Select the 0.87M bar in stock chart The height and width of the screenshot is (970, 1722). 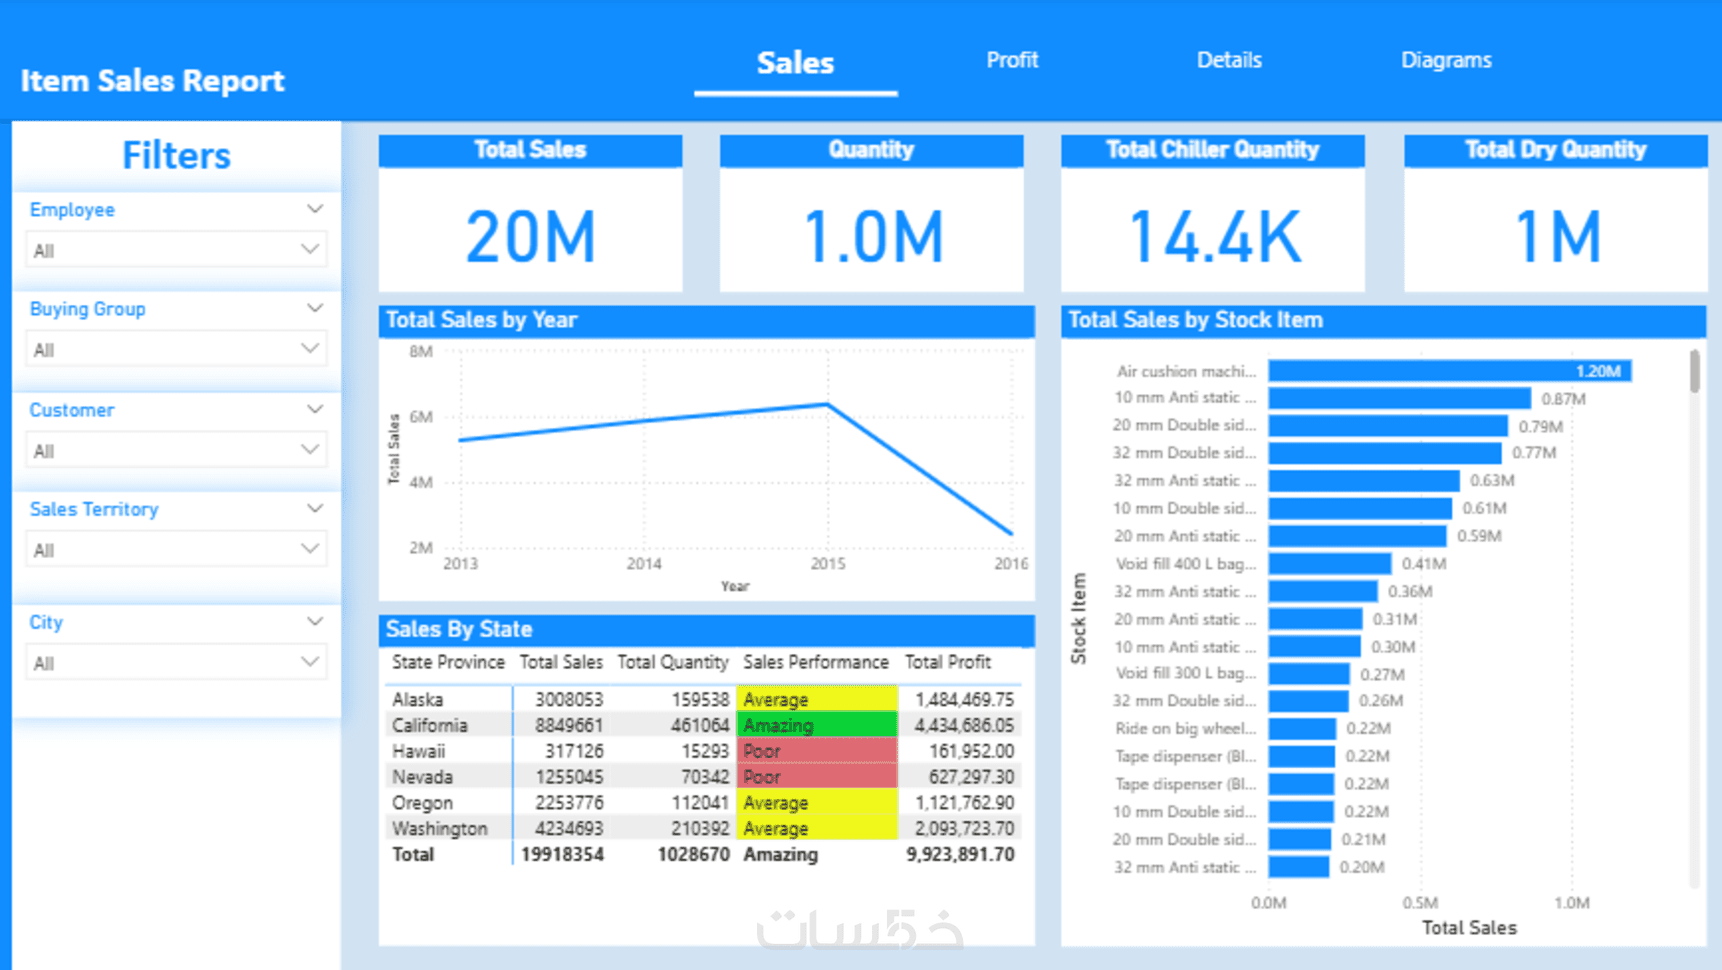click(x=1400, y=398)
